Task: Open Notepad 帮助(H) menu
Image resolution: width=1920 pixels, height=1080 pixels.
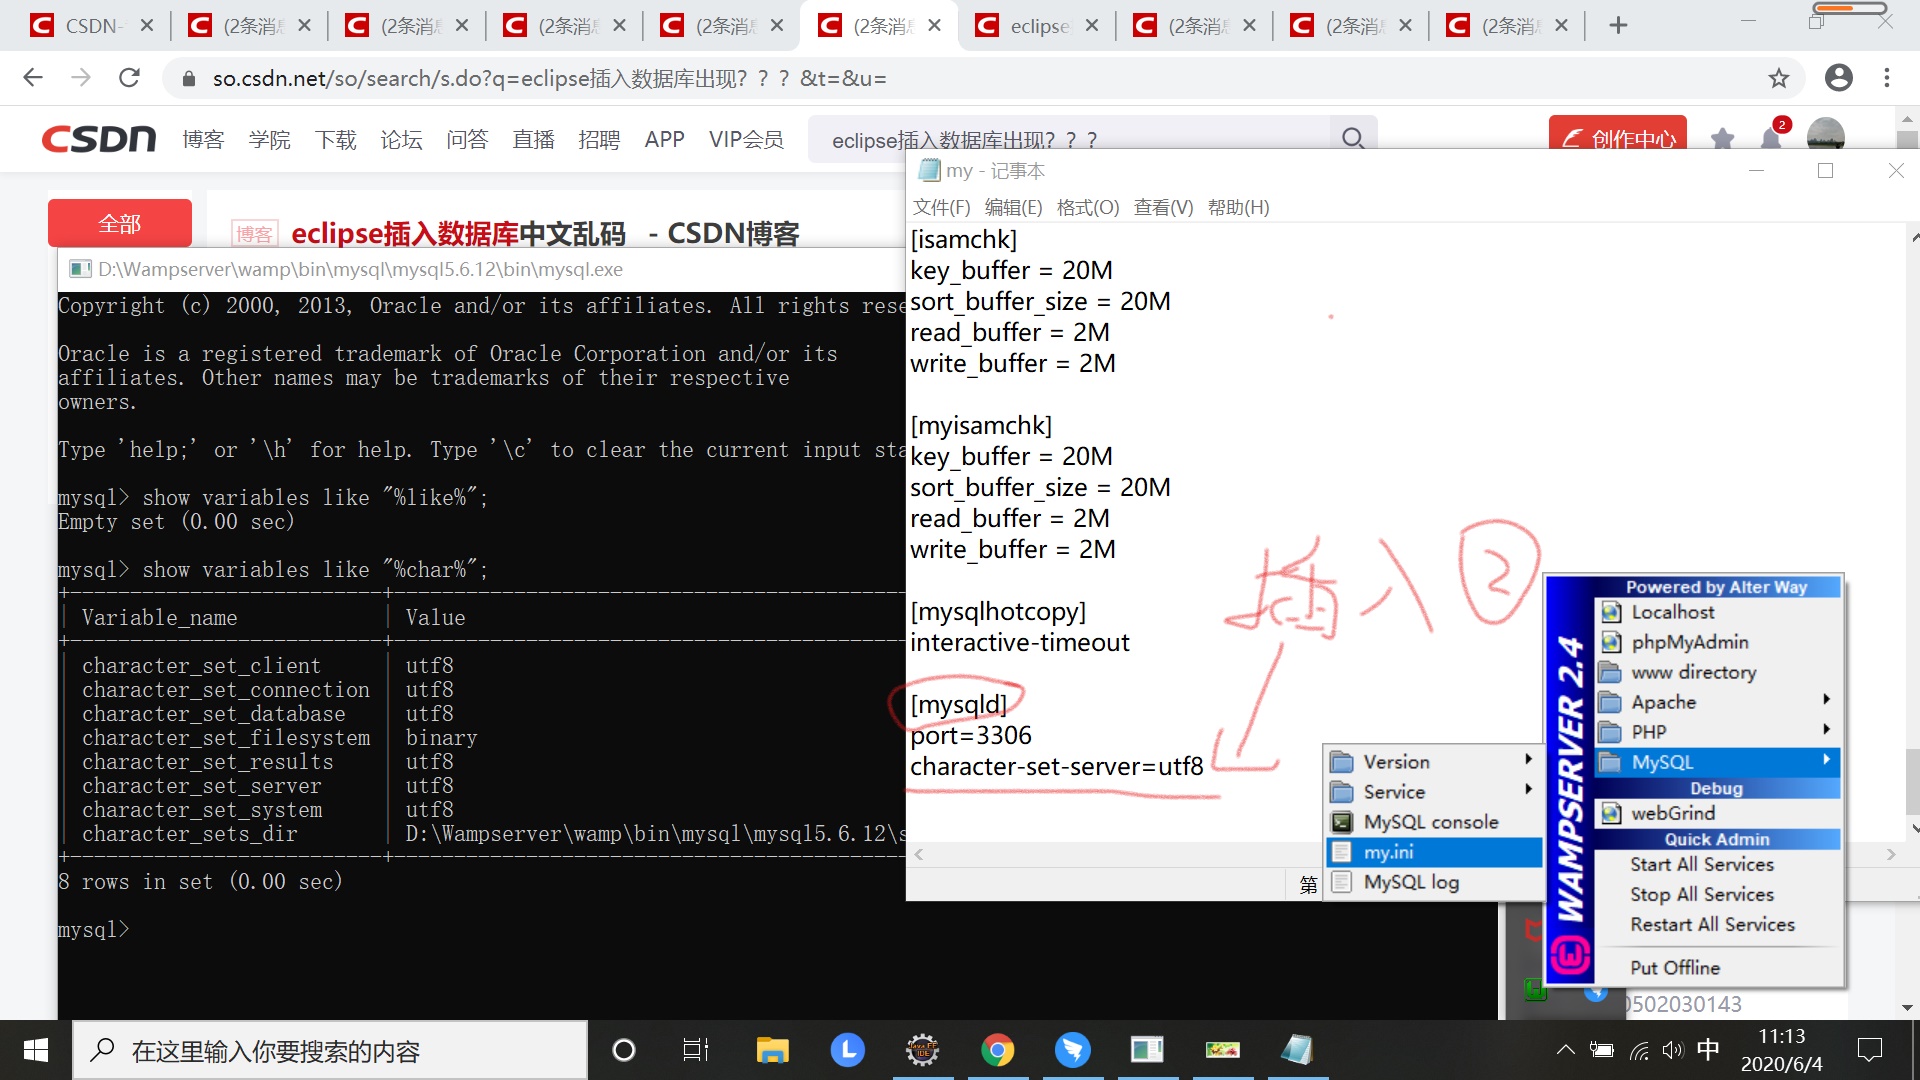Action: click(x=1238, y=207)
